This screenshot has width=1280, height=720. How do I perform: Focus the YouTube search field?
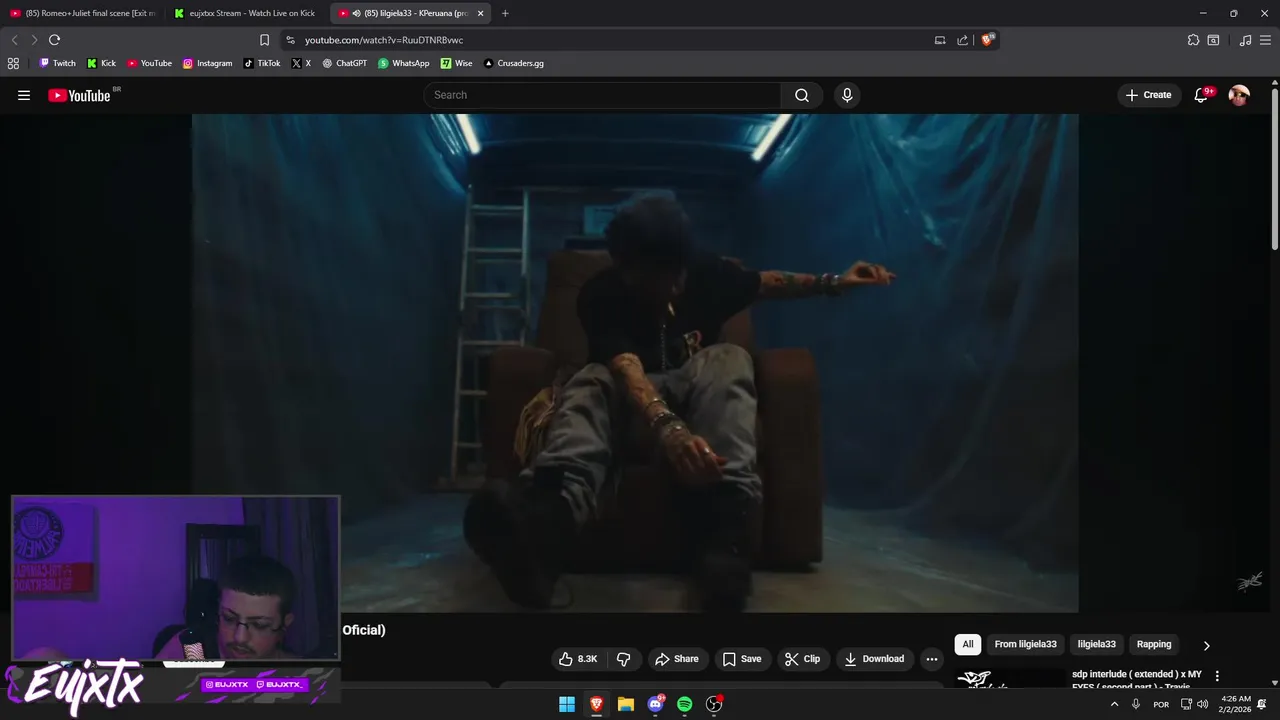[603, 95]
